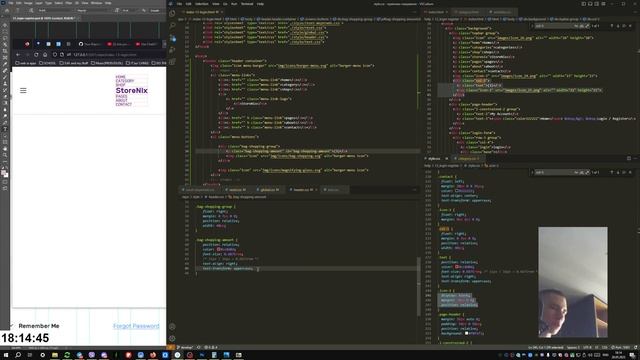Click browser back arrow button
The width and height of the screenshot is (640, 360).
18,54
